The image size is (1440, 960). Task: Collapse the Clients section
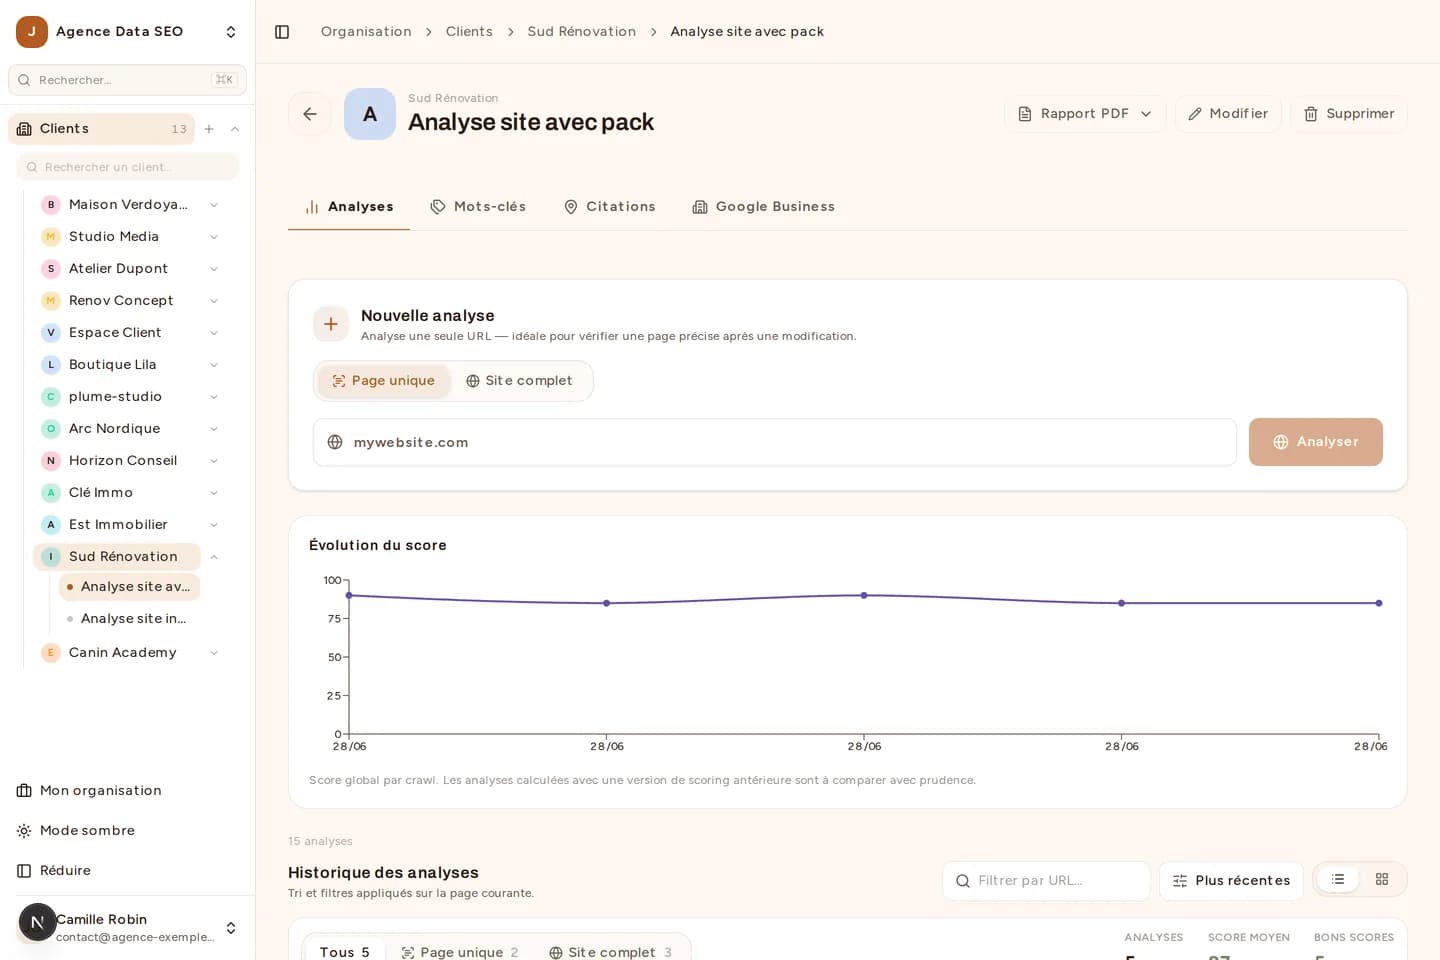tap(235, 129)
